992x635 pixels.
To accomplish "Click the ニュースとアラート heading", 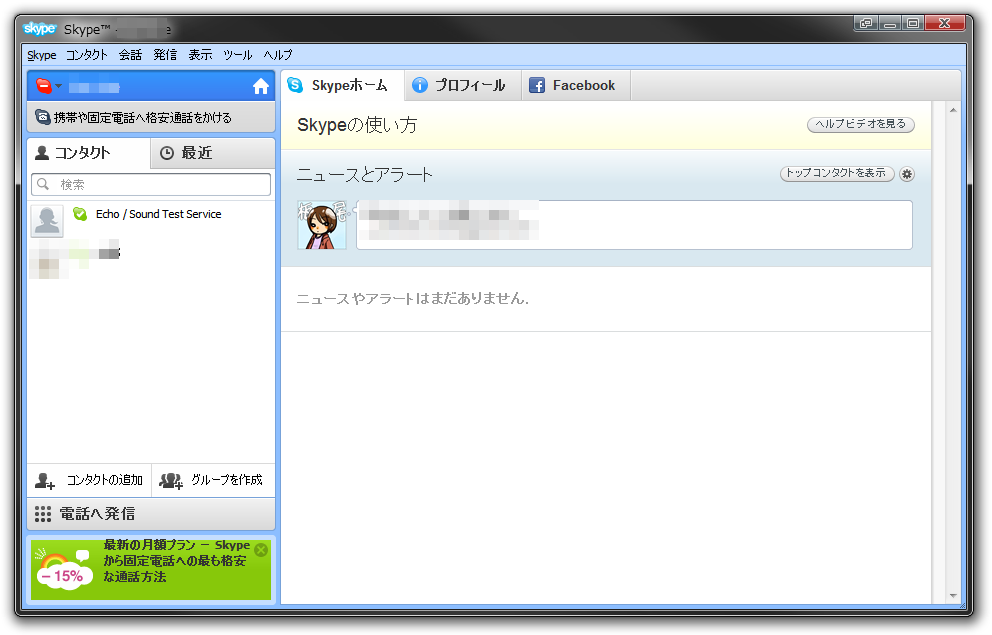I will click(364, 175).
